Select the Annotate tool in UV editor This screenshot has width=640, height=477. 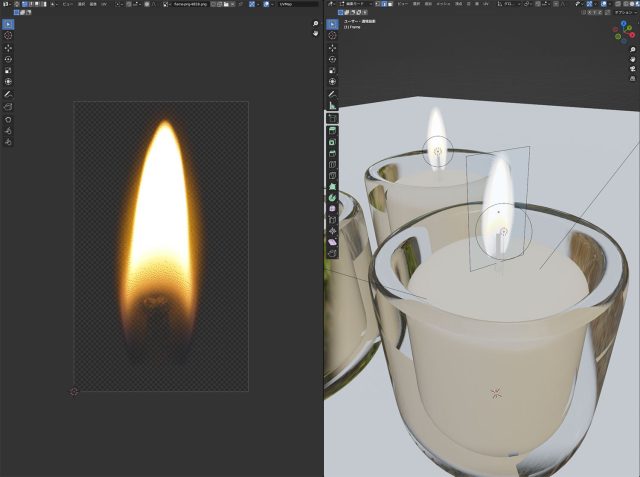coord(8,94)
